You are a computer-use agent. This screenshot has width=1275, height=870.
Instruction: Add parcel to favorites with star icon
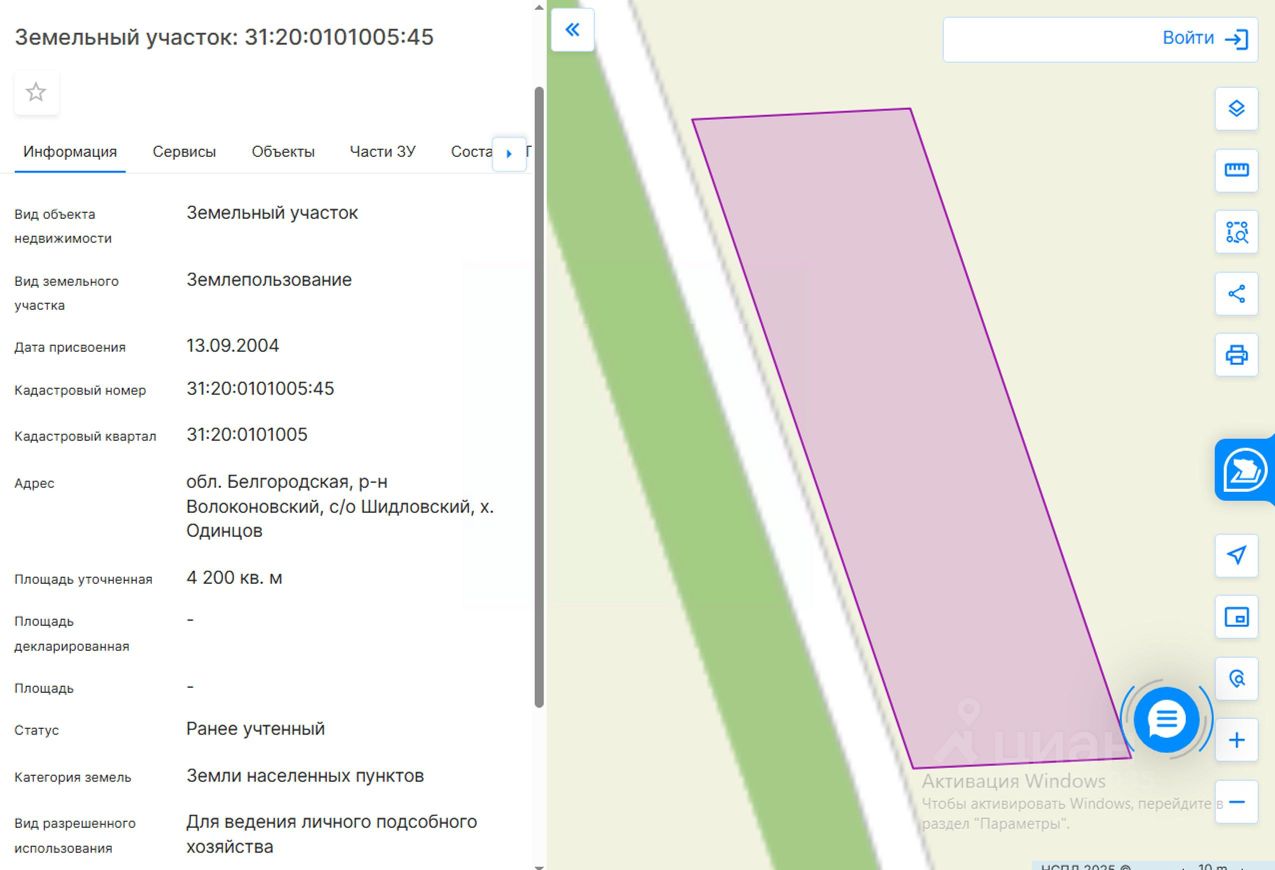pyautogui.click(x=36, y=93)
